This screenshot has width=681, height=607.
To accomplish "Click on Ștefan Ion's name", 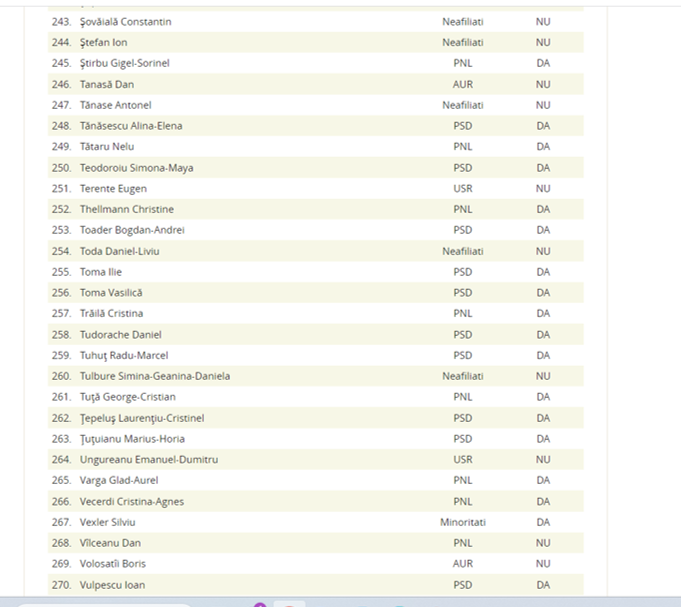I will 103,42.
